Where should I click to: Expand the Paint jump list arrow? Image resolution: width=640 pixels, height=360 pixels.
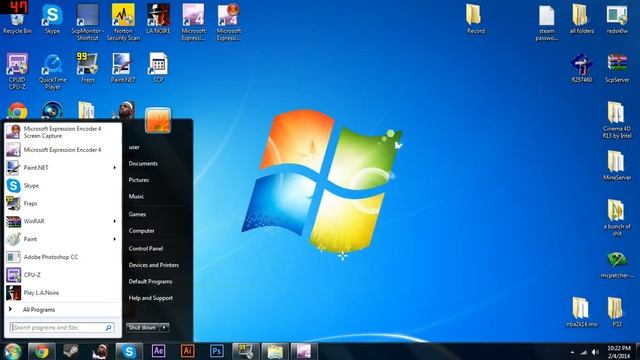point(115,239)
